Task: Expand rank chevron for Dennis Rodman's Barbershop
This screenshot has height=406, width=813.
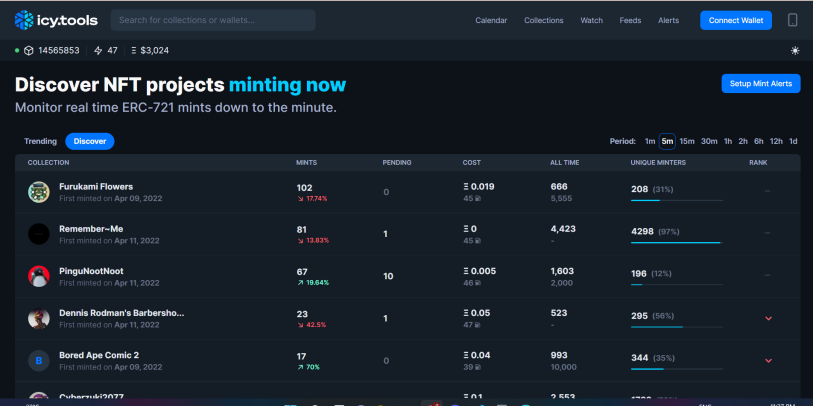Action: coord(768,318)
